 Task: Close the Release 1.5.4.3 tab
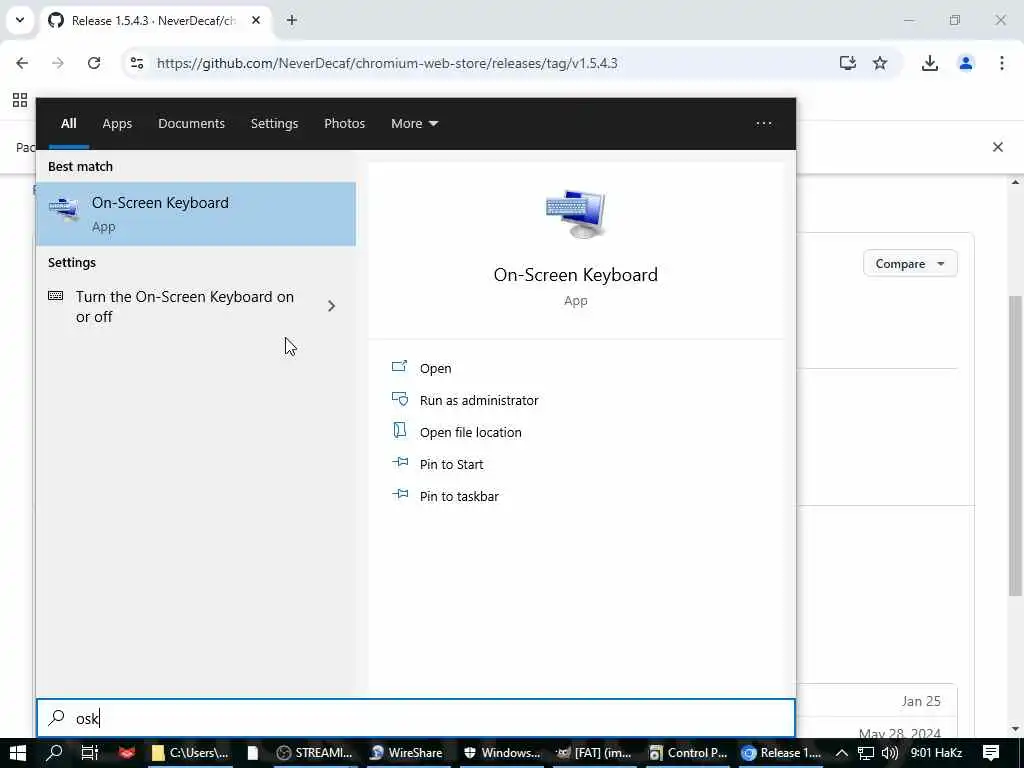point(256,20)
